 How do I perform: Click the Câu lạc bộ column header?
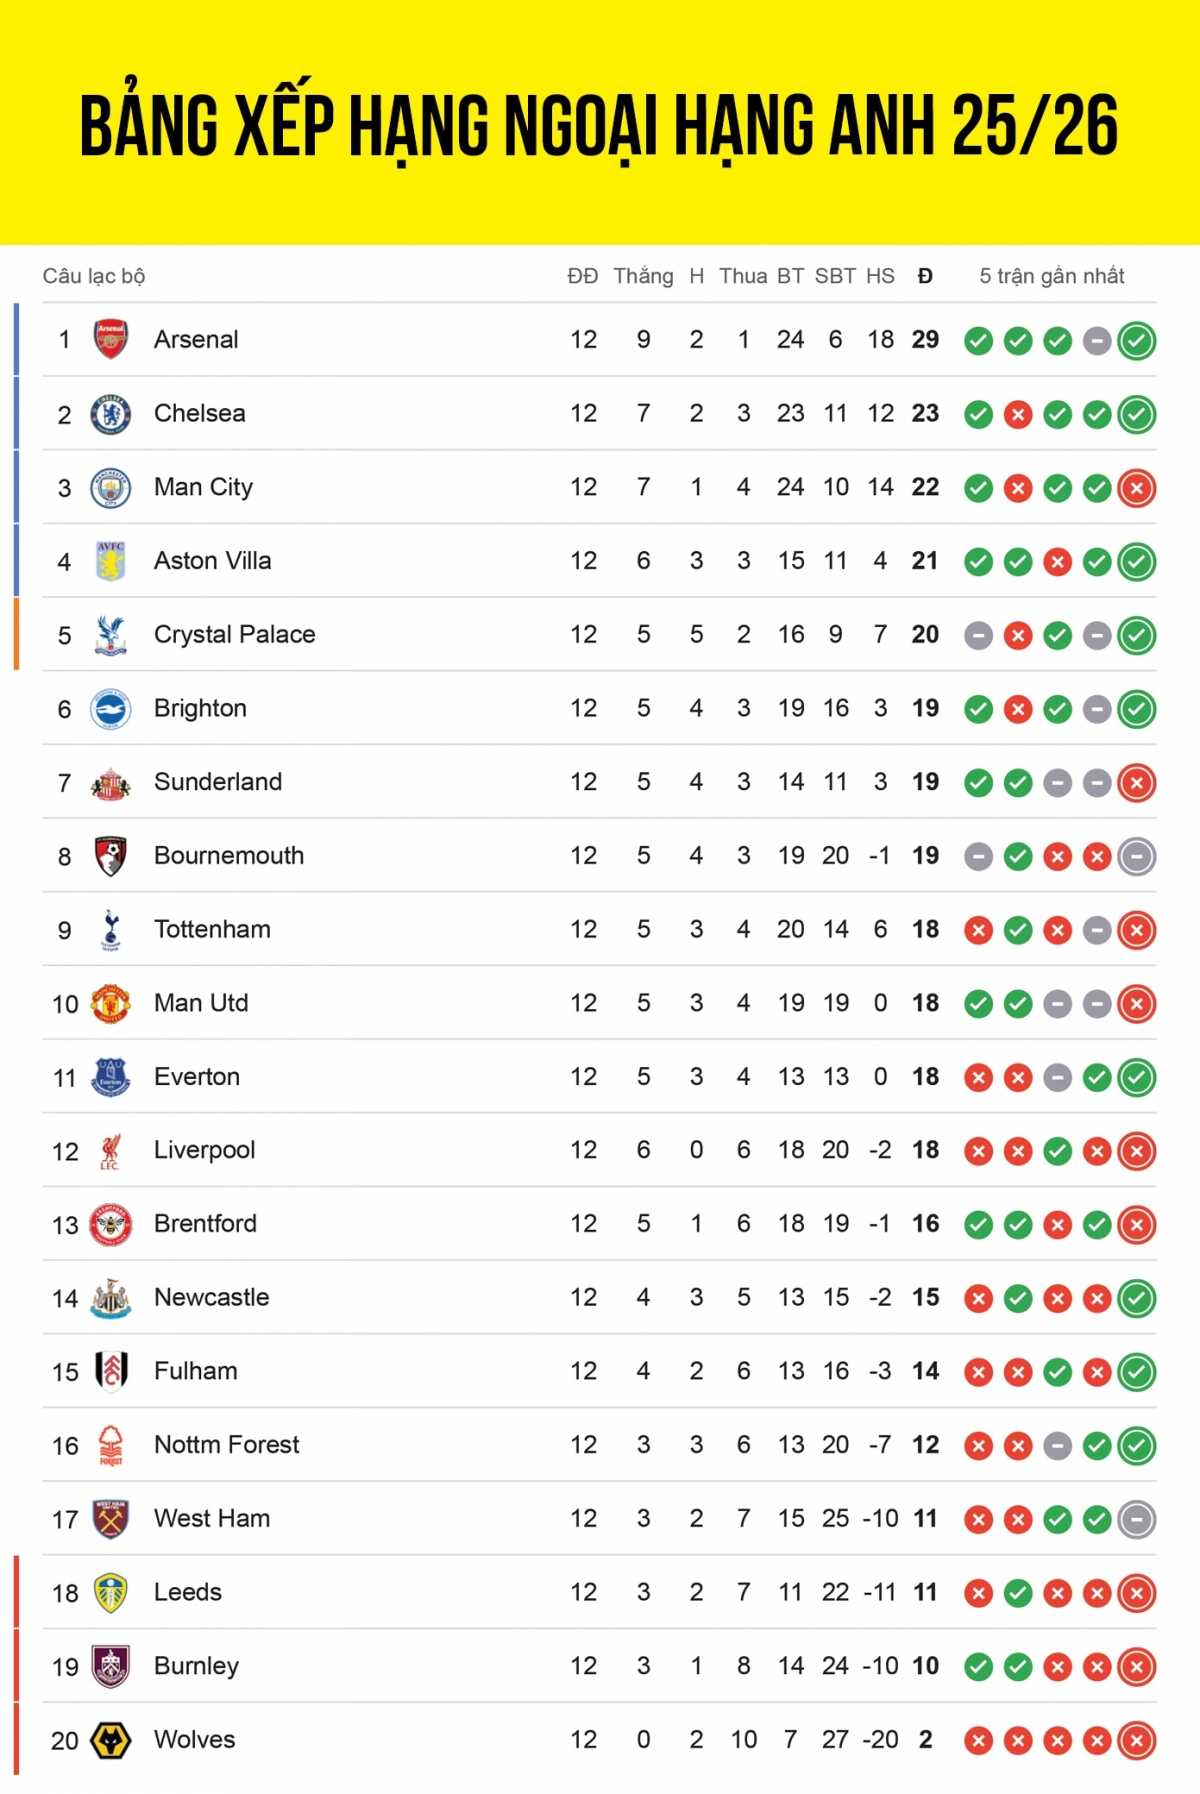point(94,276)
